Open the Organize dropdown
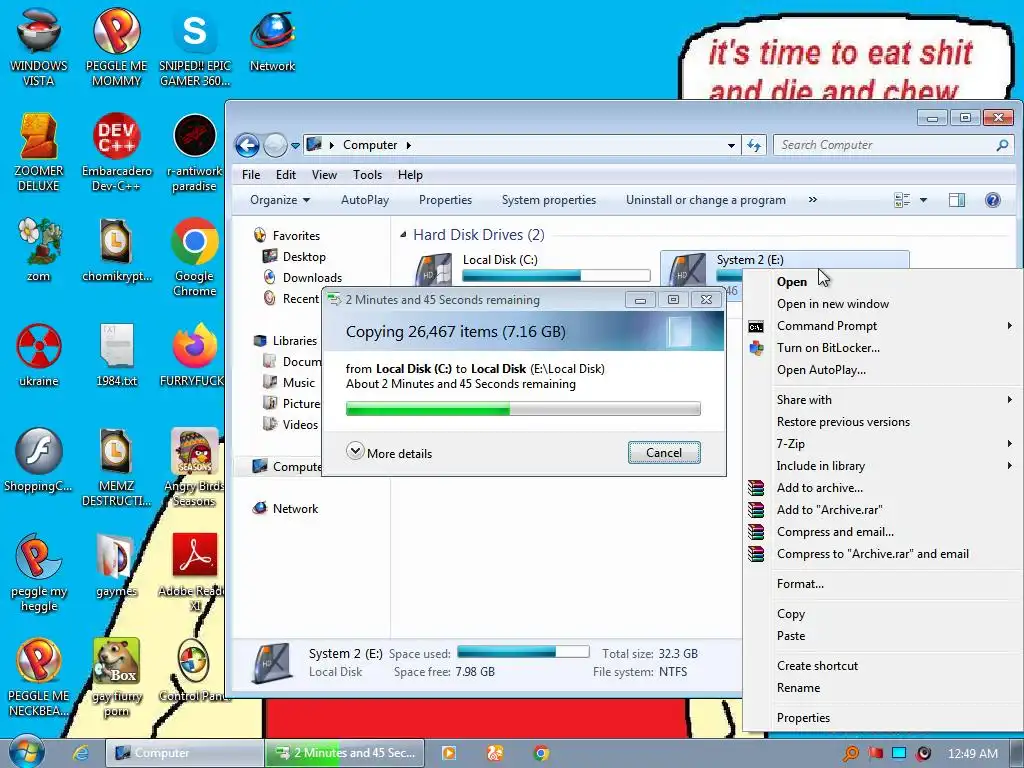The image size is (1024, 768). click(280, 200)
